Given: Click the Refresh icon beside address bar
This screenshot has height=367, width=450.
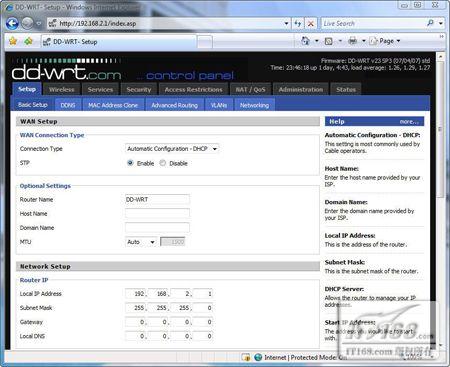Looking at the screenshot, I should [298, 24].
